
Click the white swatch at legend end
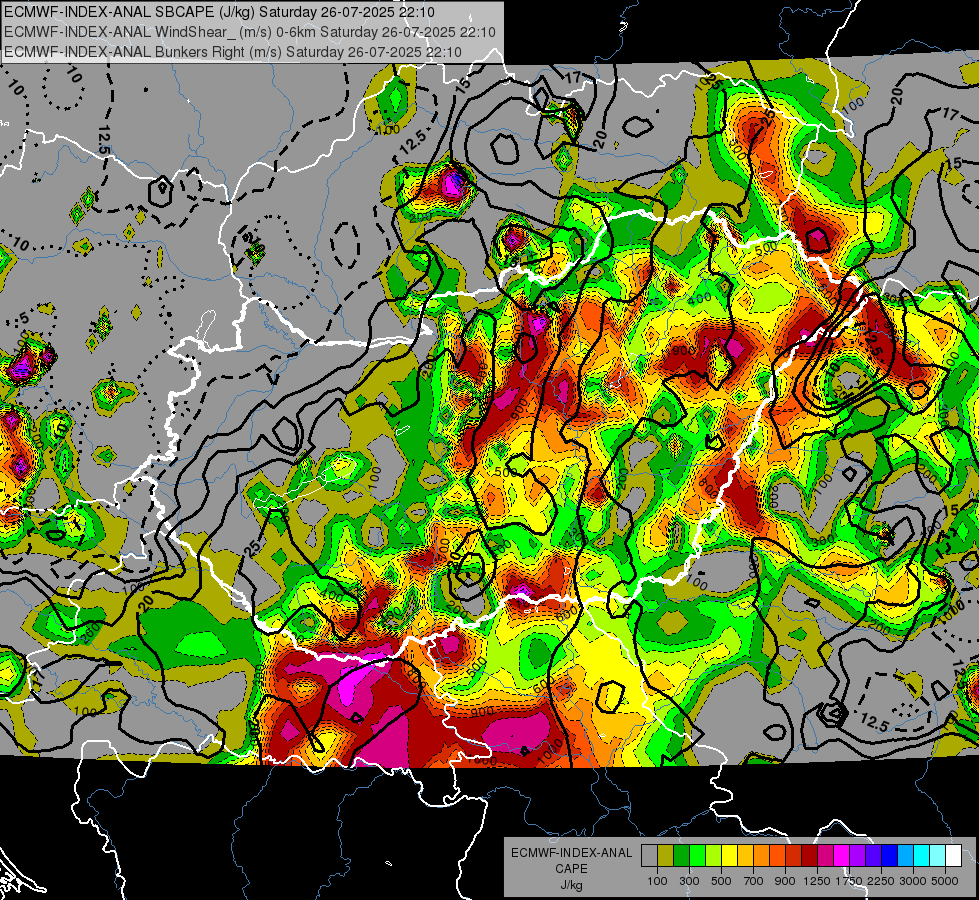tap(954, 856)
